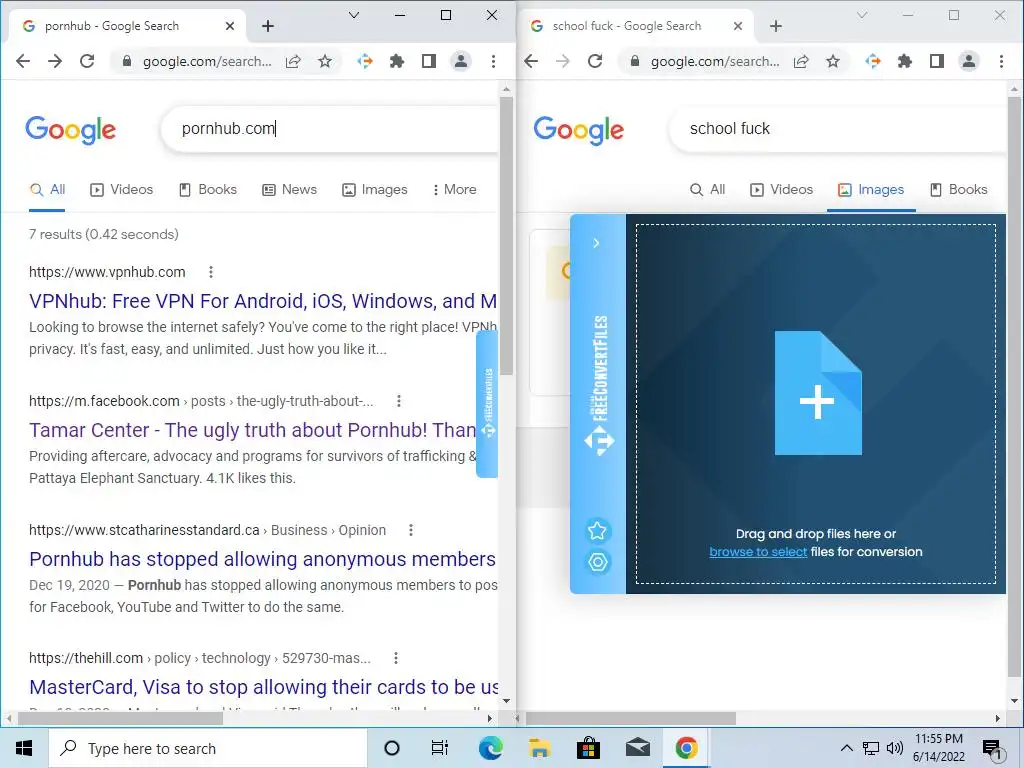Open File Explorer from taskbar
This screenshot has height=768, width=1024.
coord(539,748)
